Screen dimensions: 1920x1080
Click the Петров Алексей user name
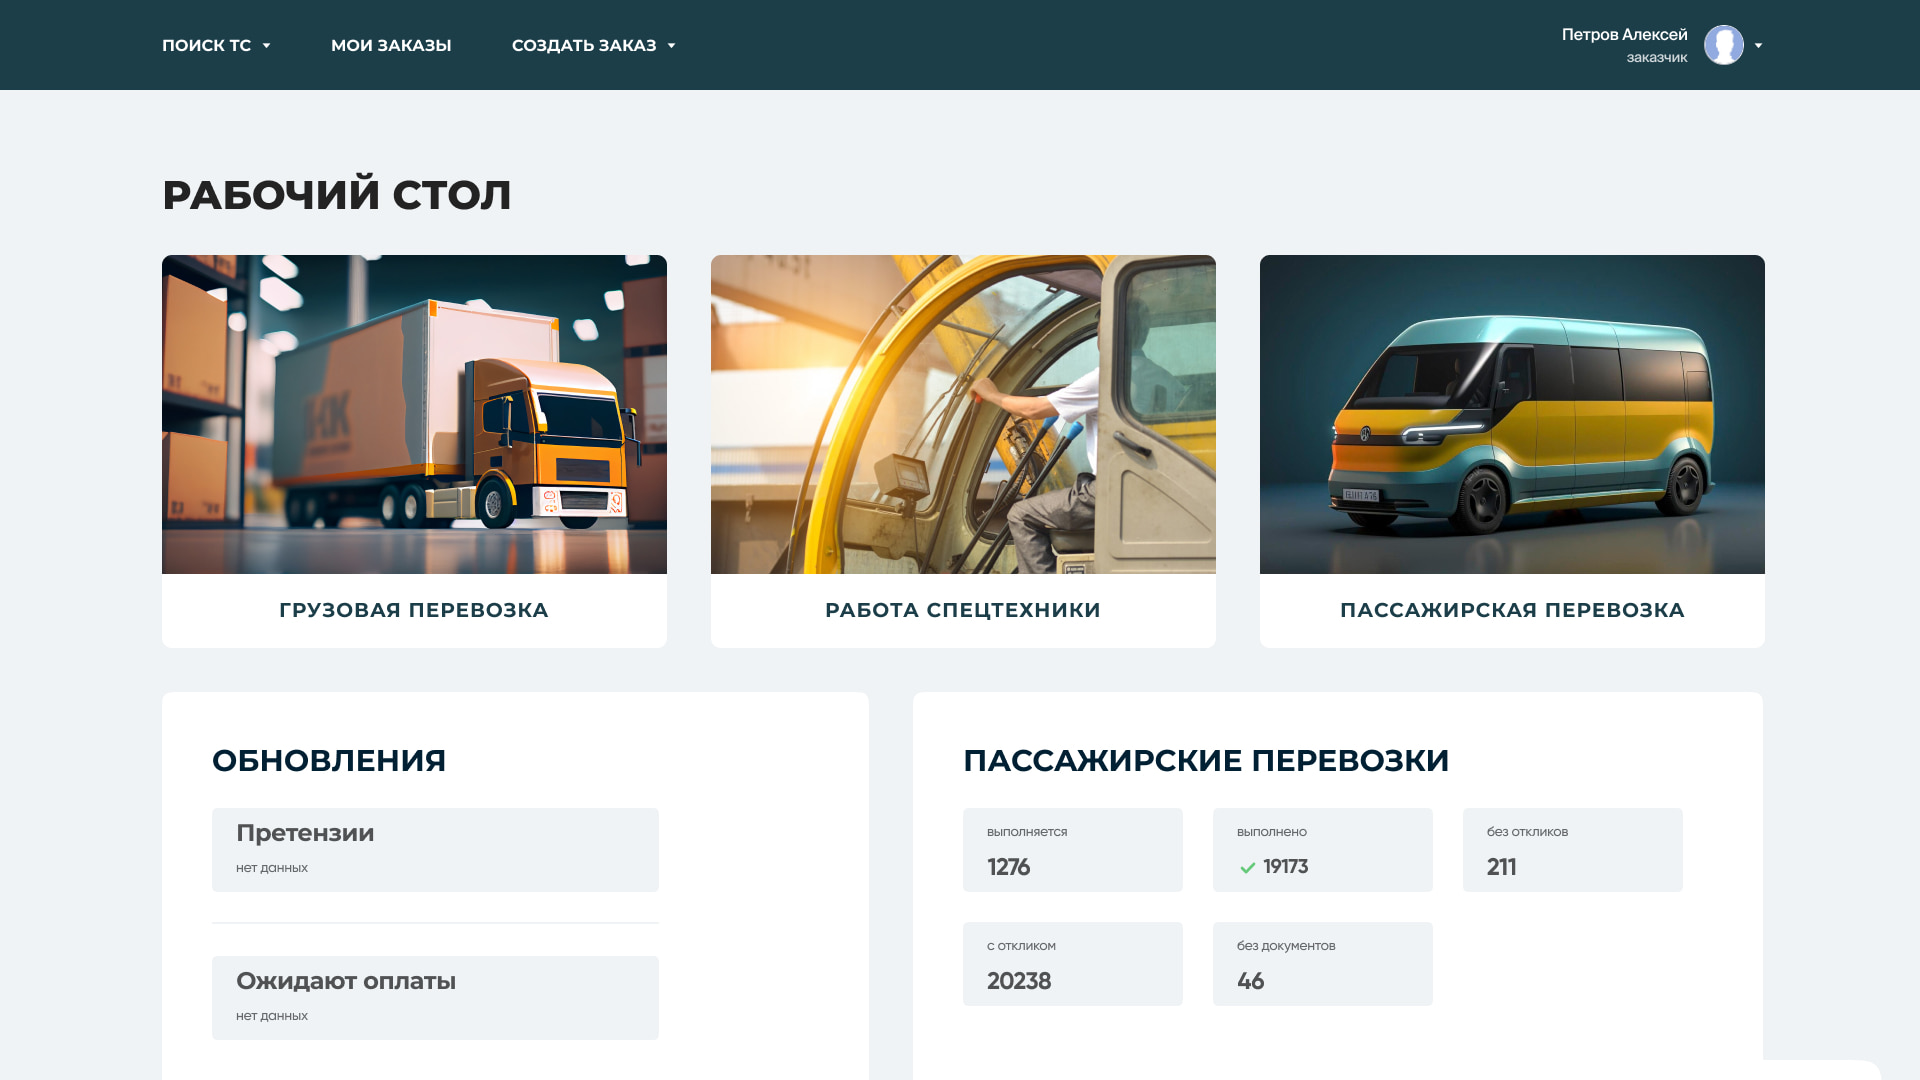pyautogui.click(x=1624, y=34)
